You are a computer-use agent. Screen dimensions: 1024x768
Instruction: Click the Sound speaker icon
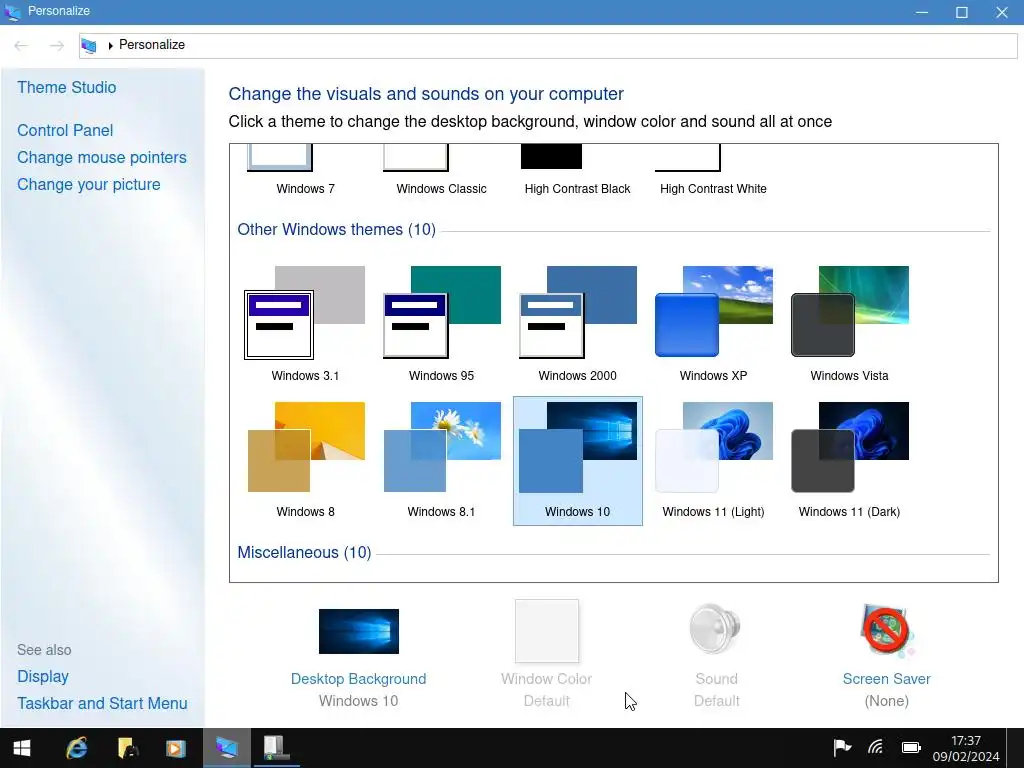(x=716, y=629)
